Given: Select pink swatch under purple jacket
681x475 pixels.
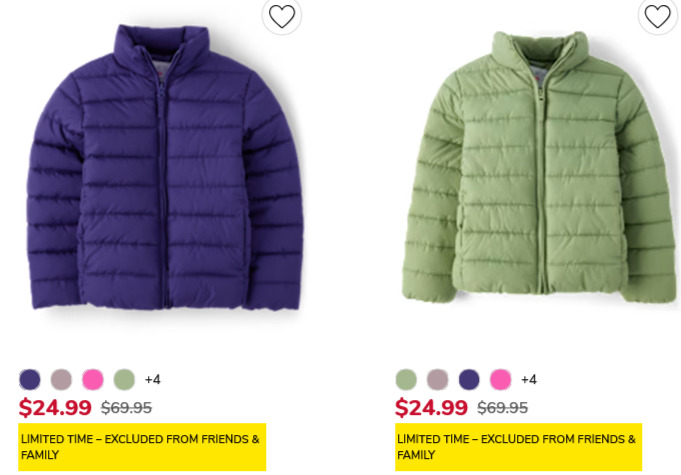Looking at the screenshot, I should 93,379.
